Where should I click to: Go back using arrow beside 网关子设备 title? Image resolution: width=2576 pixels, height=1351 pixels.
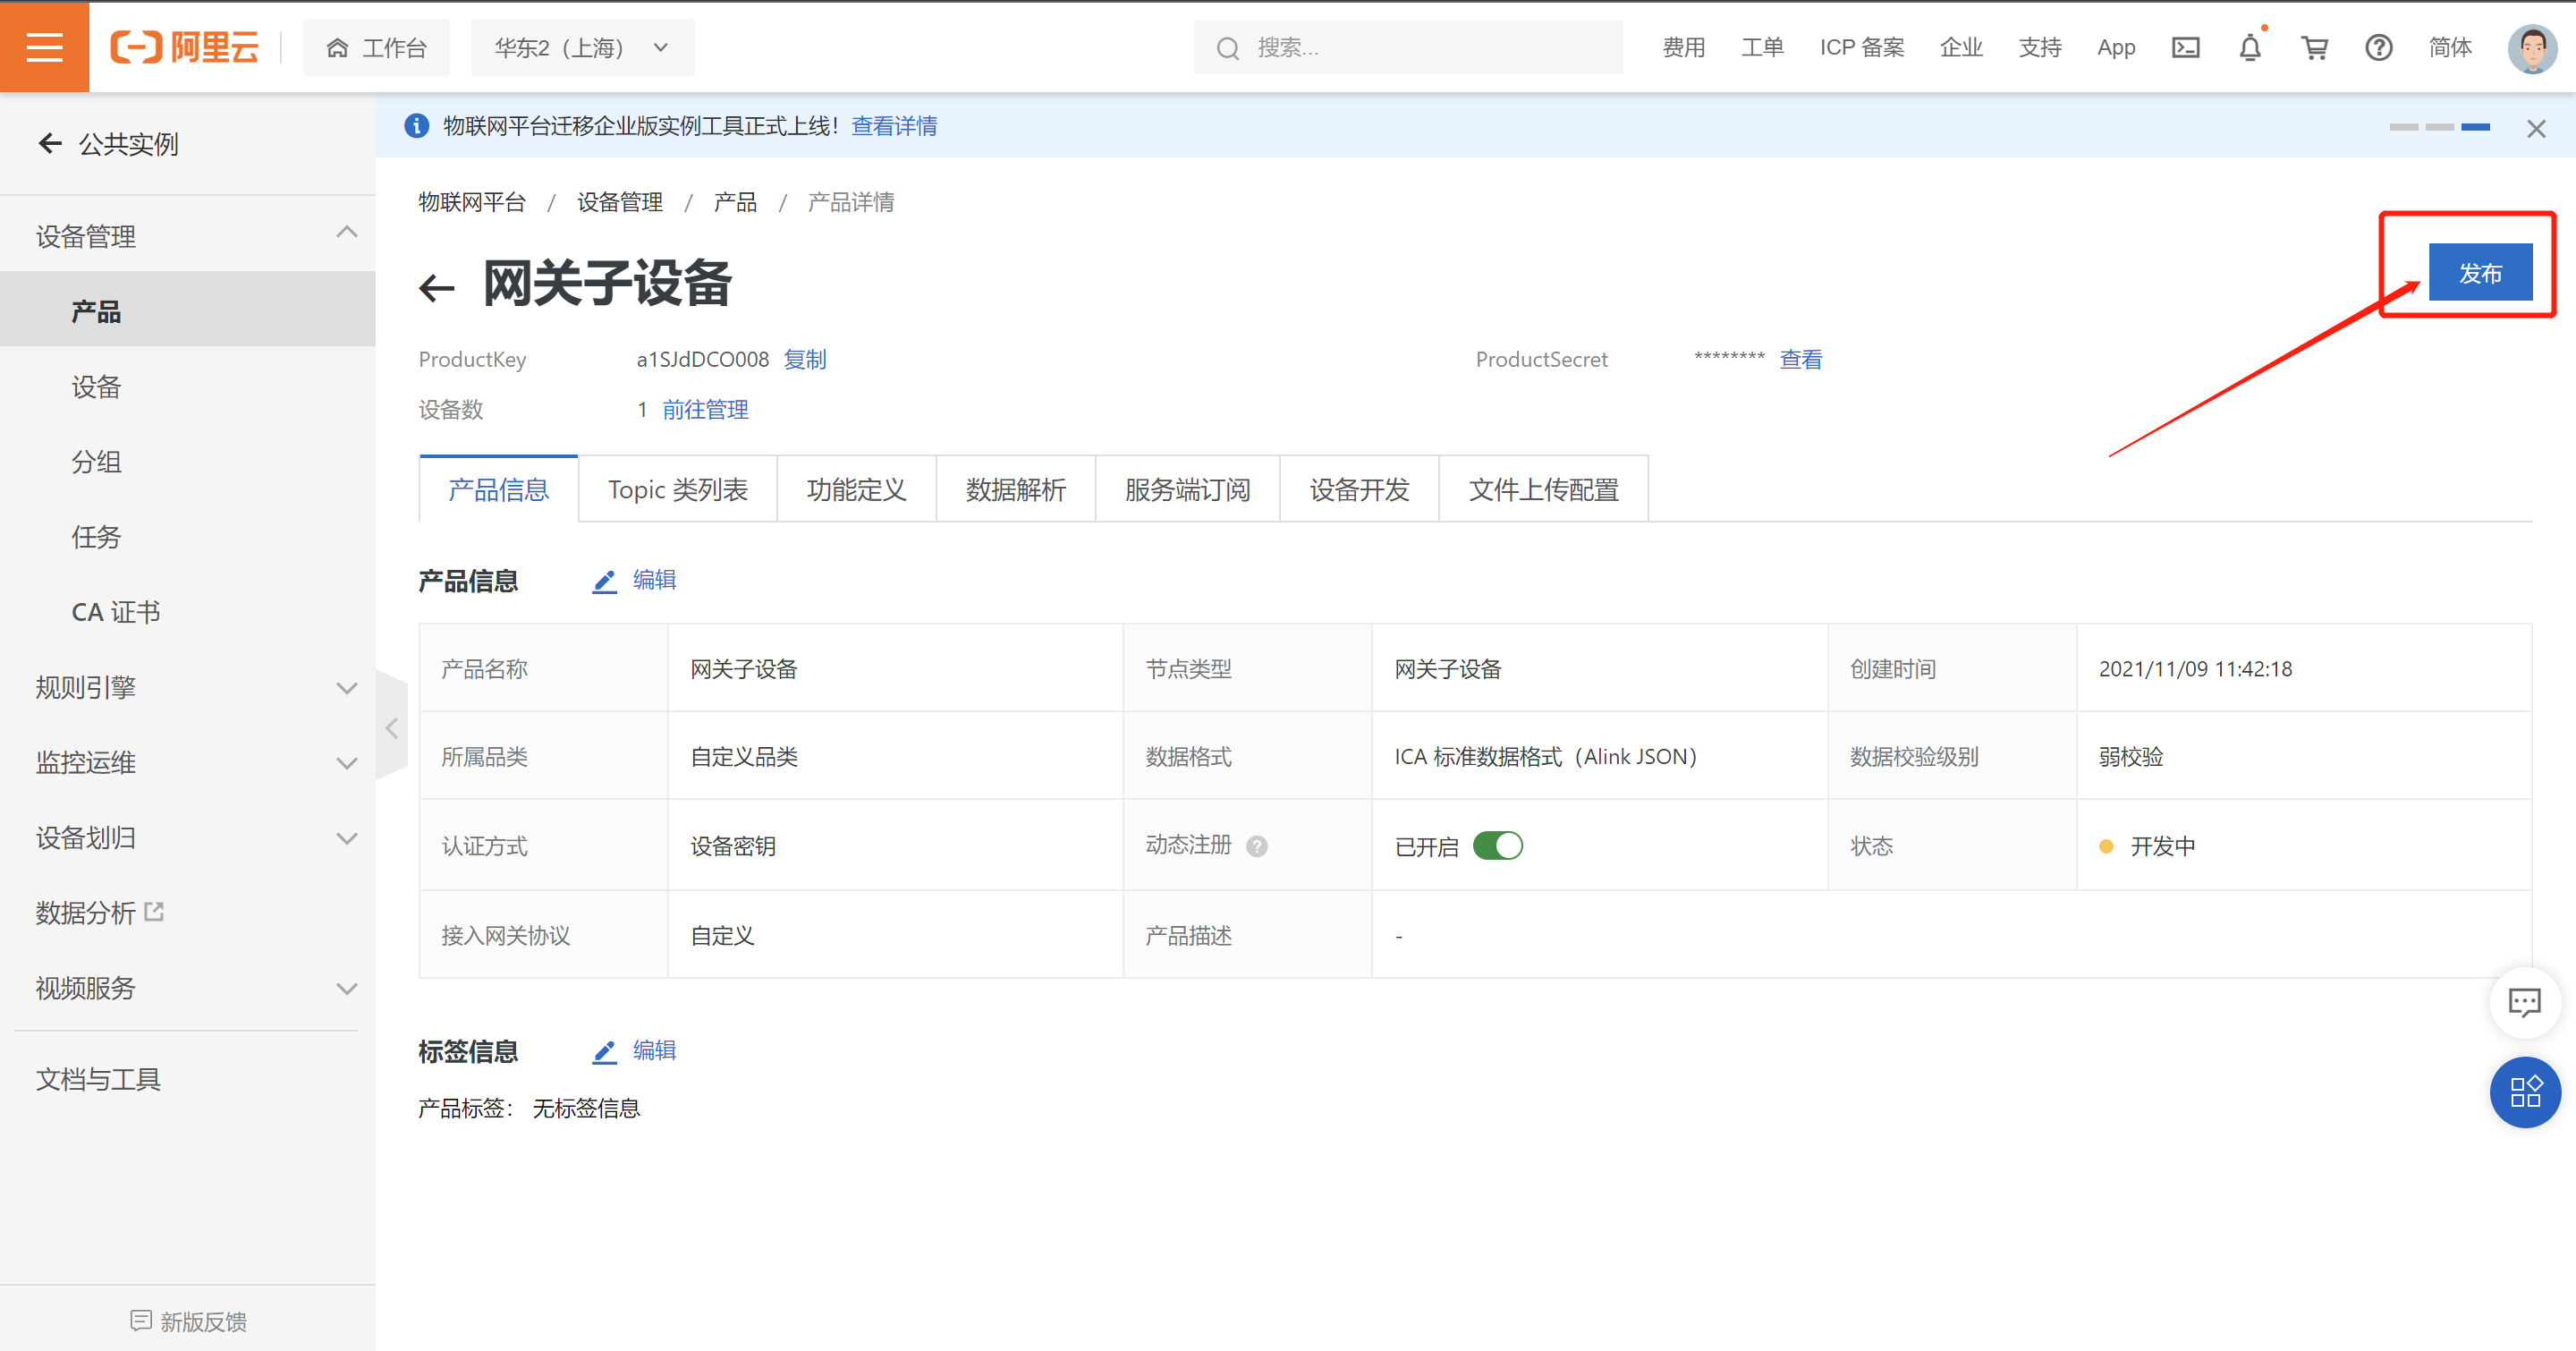tap(437, 288)
